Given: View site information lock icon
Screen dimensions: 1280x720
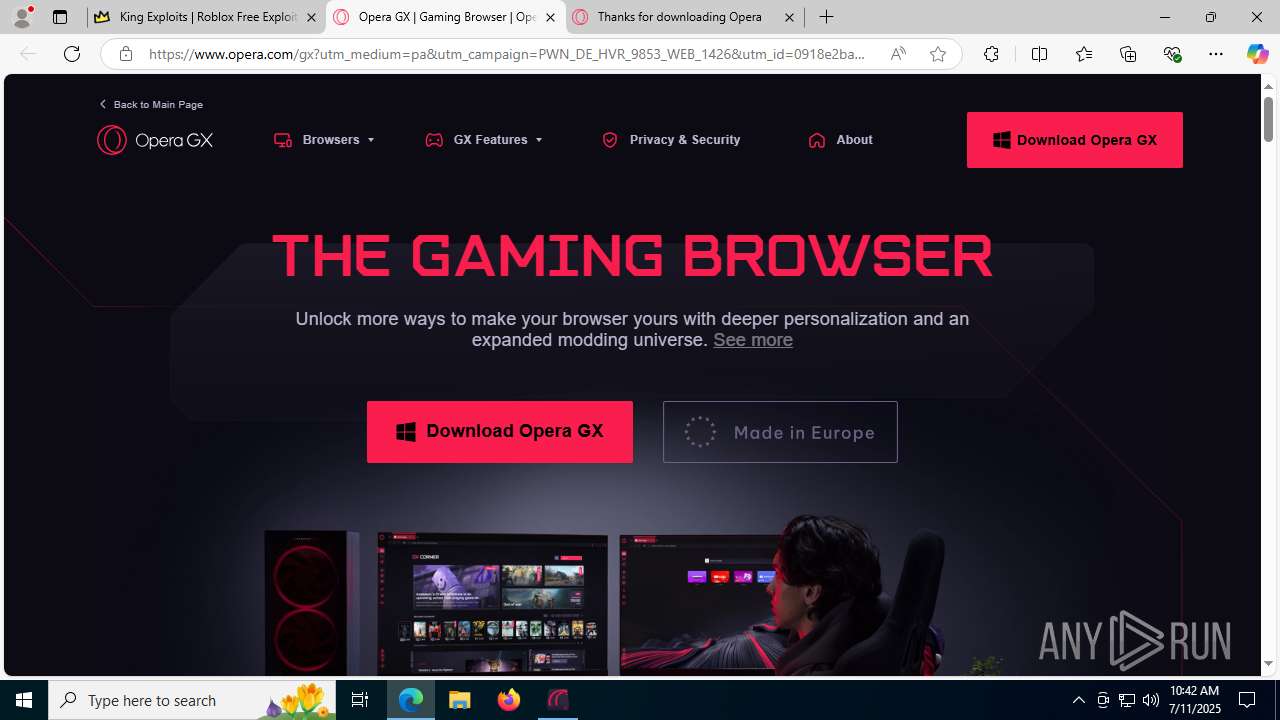Looking at the screenshot, I should point(125,54).
